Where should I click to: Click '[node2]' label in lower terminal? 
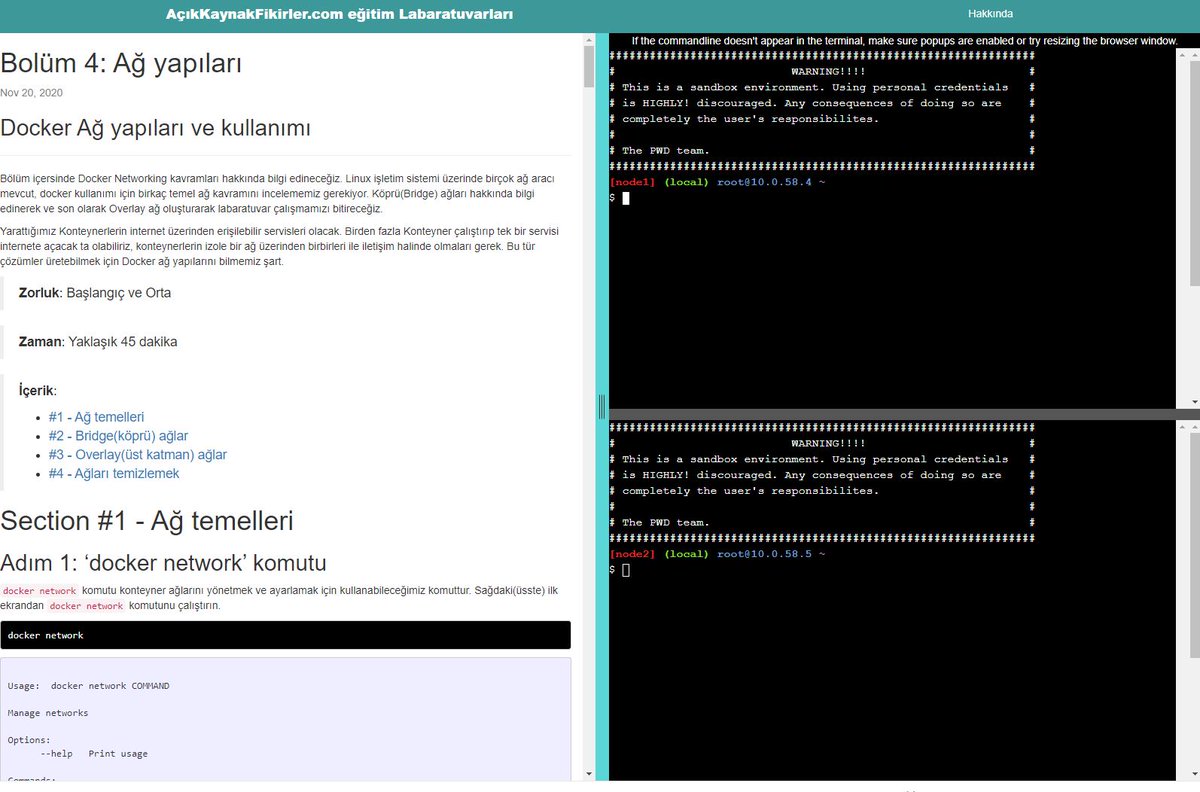coord(632,554)
